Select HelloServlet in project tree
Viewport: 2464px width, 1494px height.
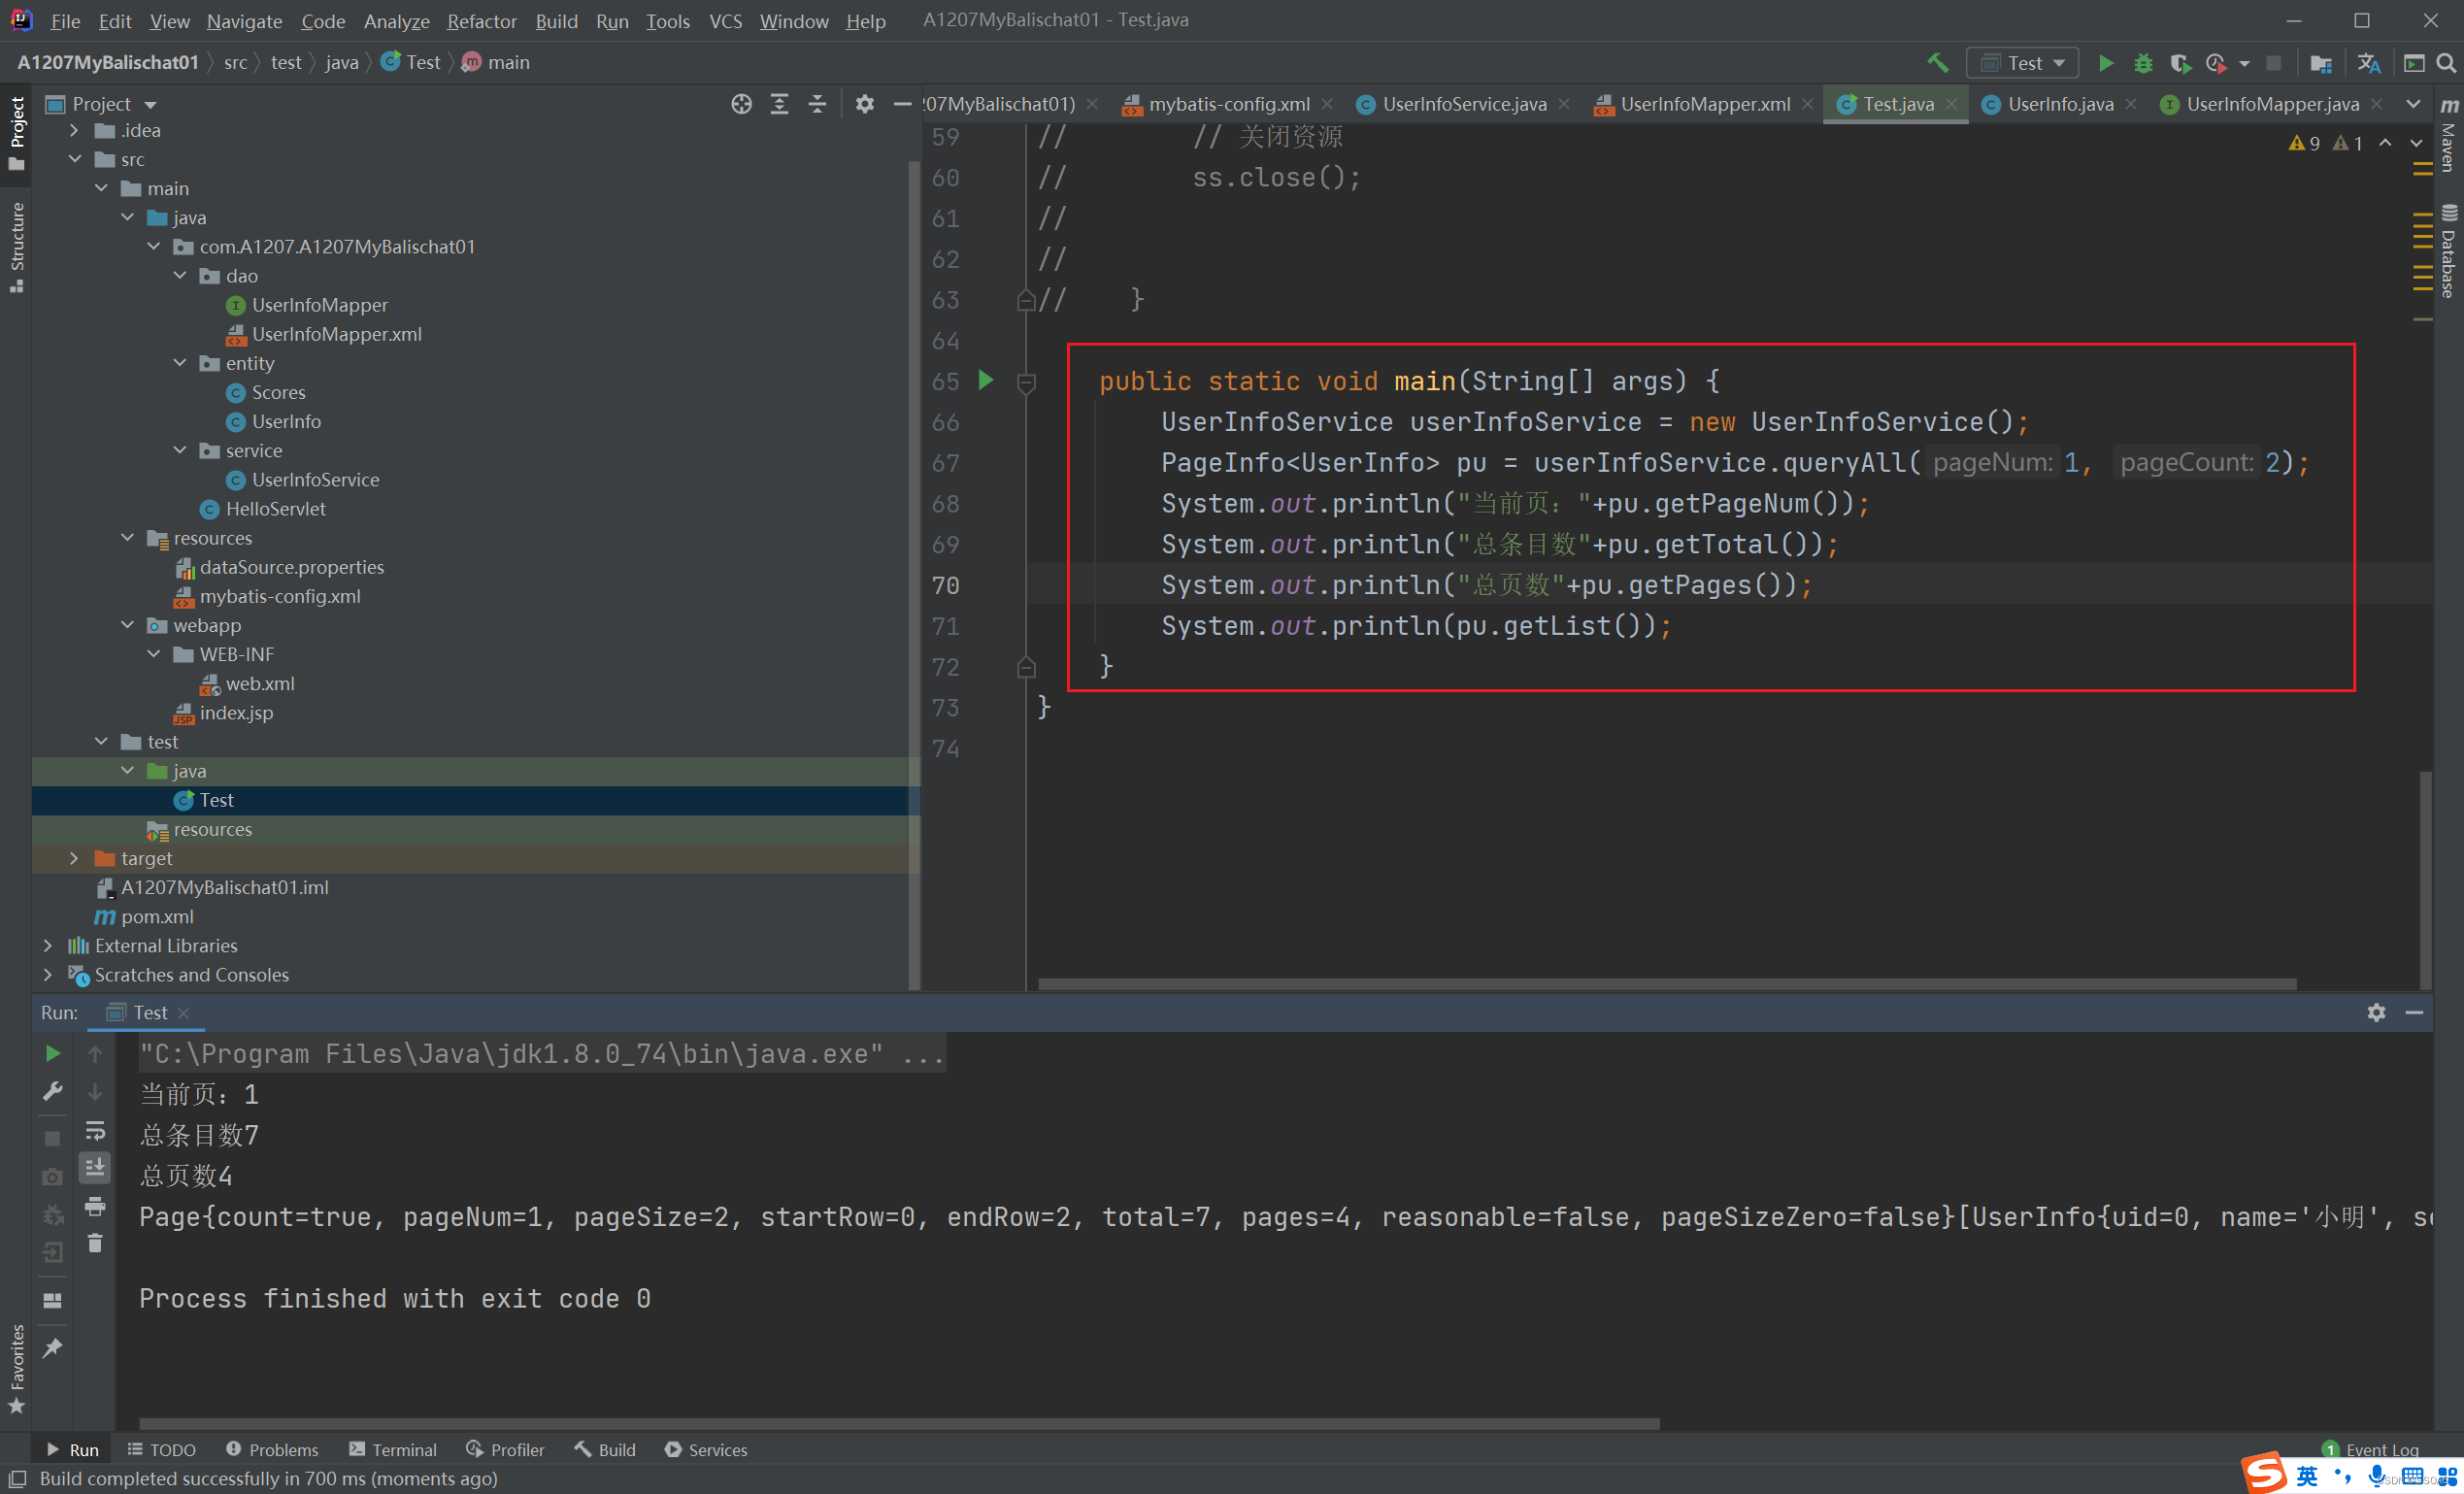pos(275,509)
